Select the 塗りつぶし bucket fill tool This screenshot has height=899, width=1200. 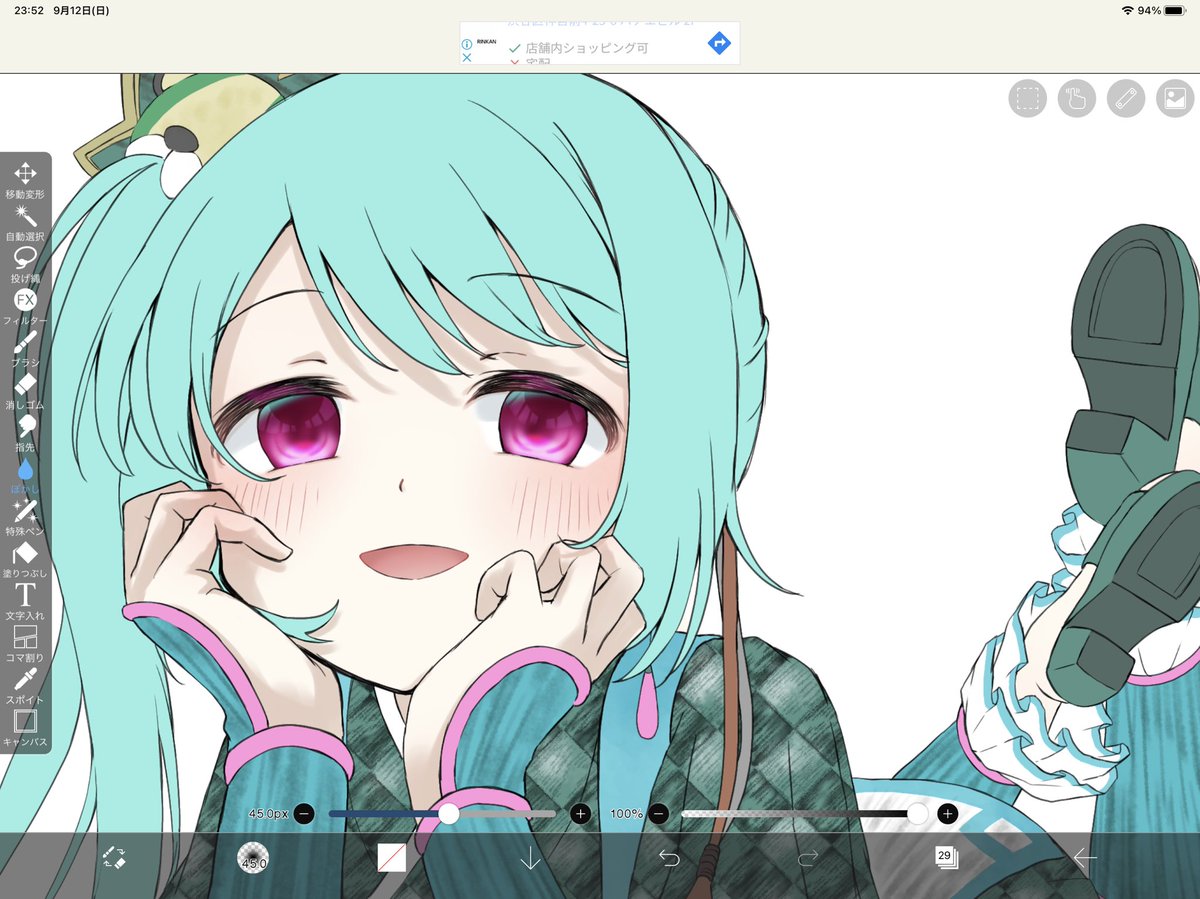(x=25, y=560)
